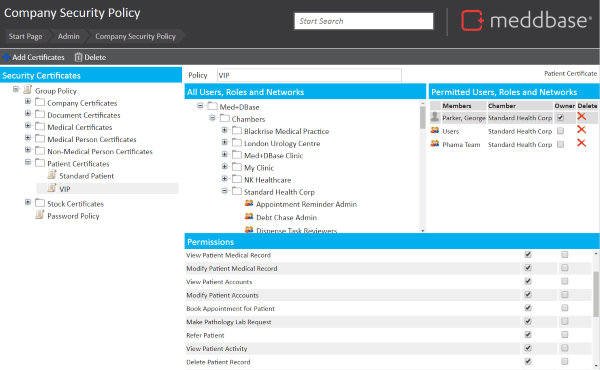Screen dimensions: 600x370
Task: Click Company Security Policy breadcrumb
Action: [x=135, y=36]
